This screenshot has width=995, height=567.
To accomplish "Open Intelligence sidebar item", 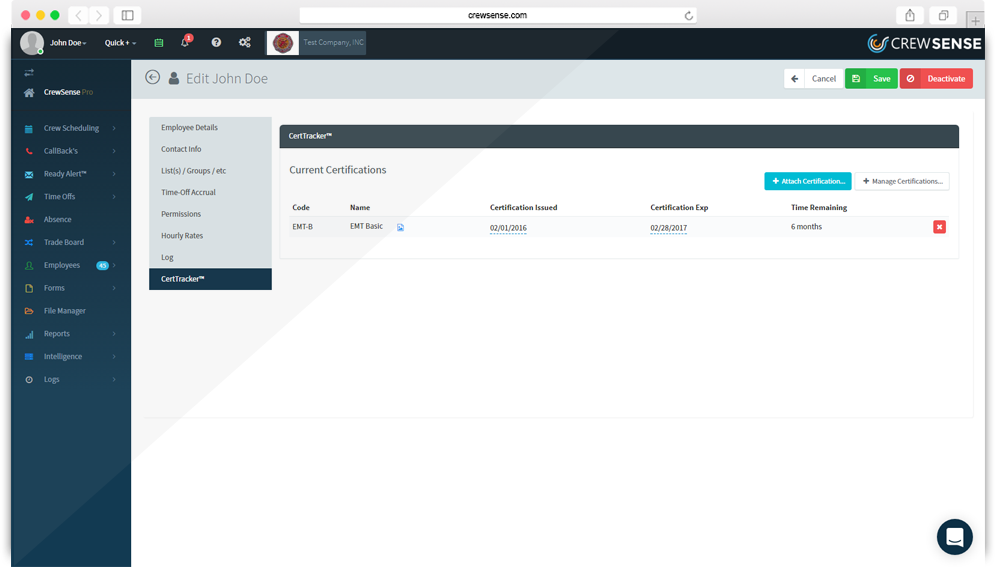I will click(x=63, y=356).
